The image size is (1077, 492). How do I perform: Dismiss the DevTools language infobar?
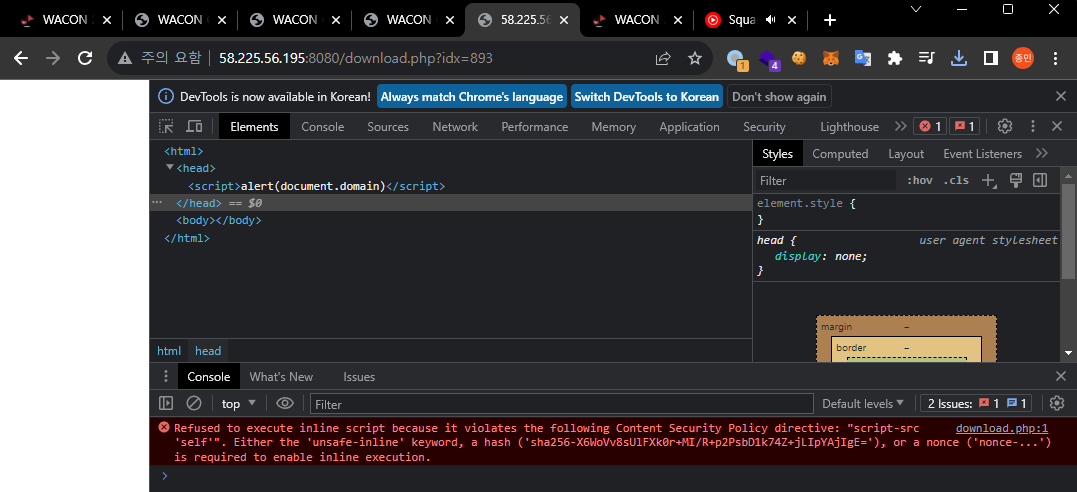pyautogui.click(x=1061, y=96)
